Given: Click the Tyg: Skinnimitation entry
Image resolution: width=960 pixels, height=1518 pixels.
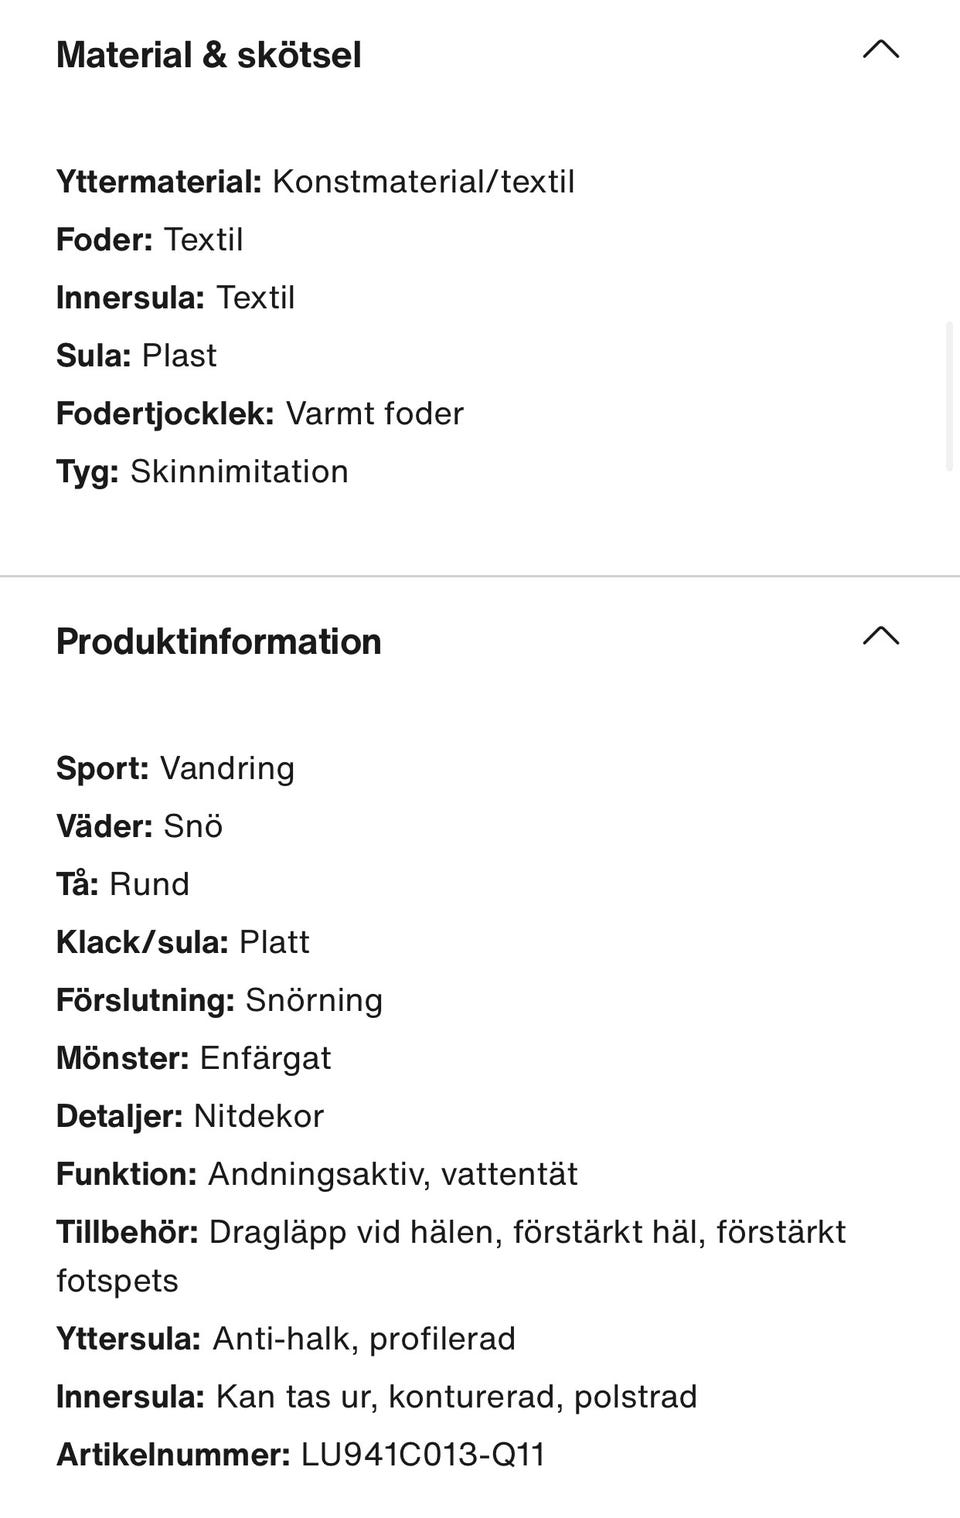Looking at the screenshot, I should (x=202, y=472).
